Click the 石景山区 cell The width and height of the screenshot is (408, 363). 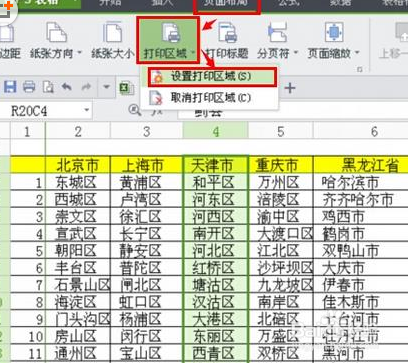click(78, 285)
